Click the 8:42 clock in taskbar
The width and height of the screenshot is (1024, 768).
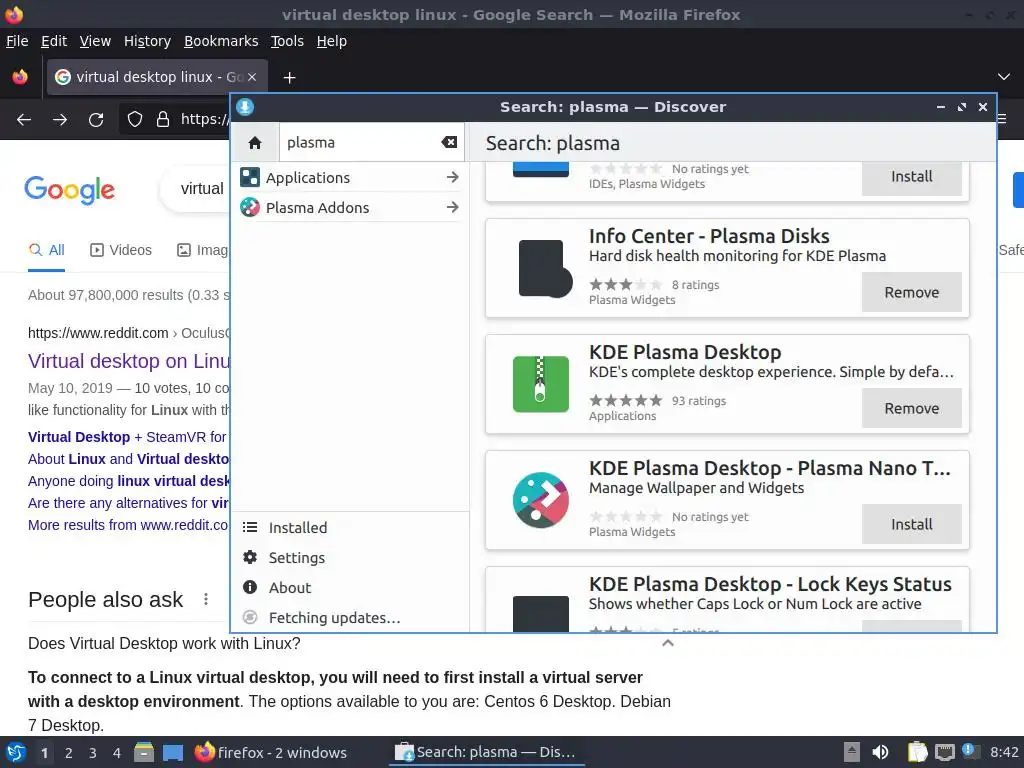point(1004,752)
